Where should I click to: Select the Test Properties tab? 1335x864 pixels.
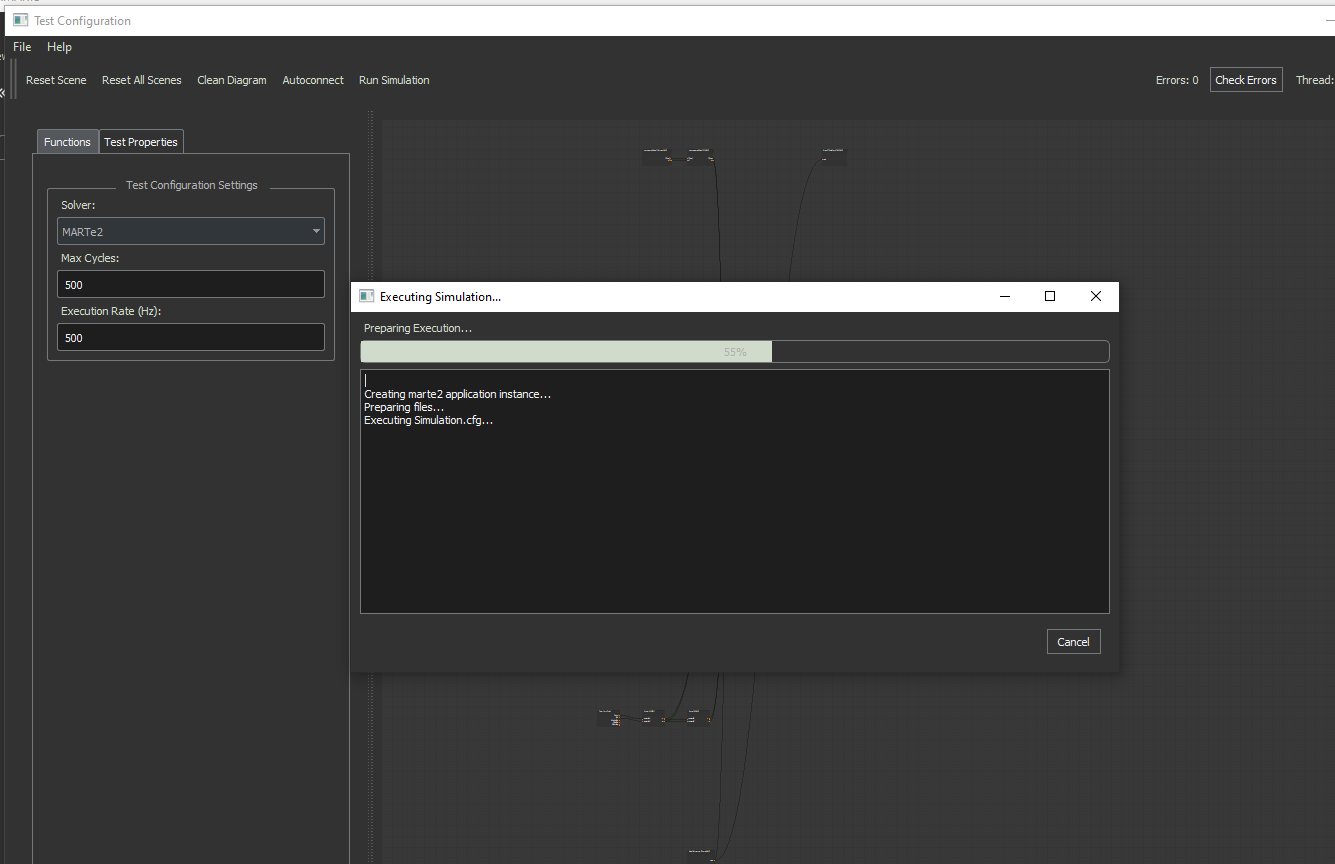[141, 142]
